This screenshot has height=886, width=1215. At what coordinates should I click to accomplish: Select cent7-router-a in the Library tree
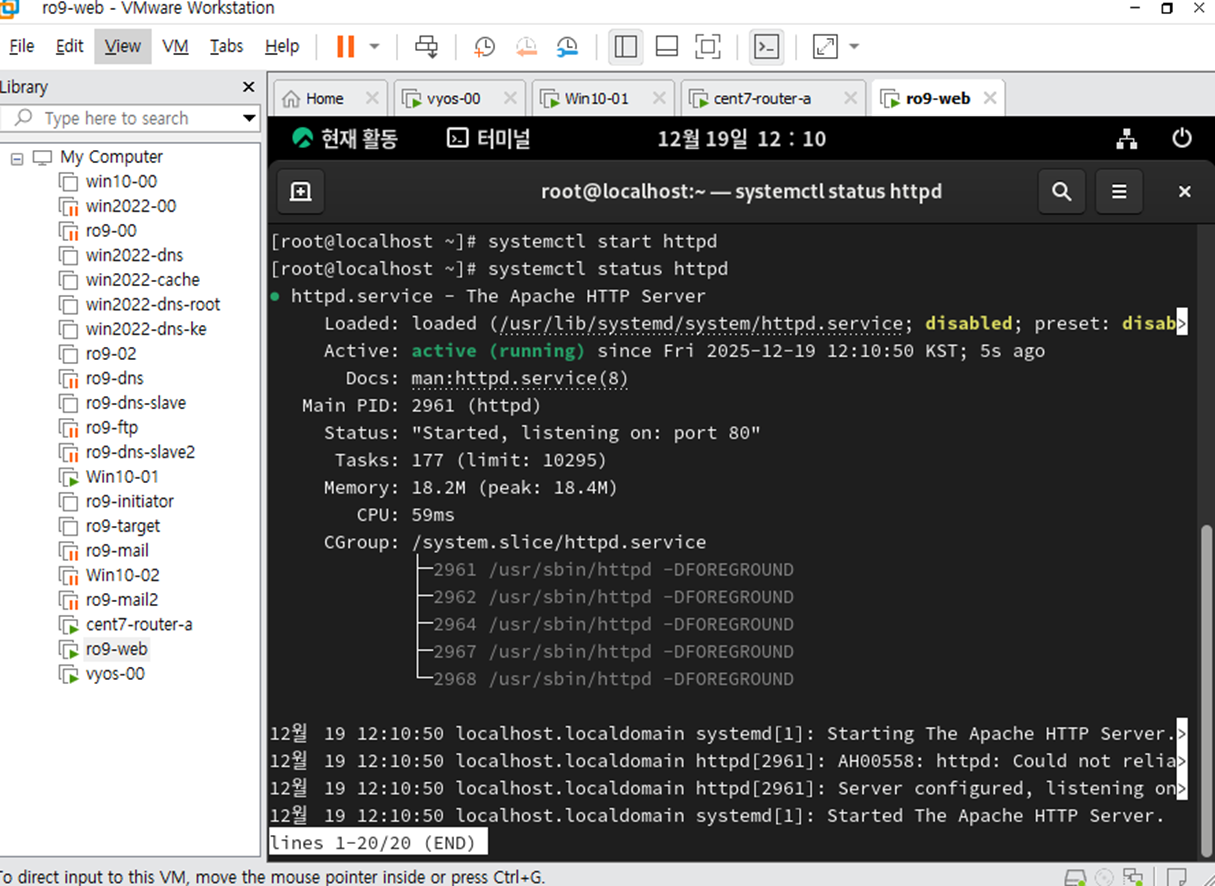[x=139, y=624]
